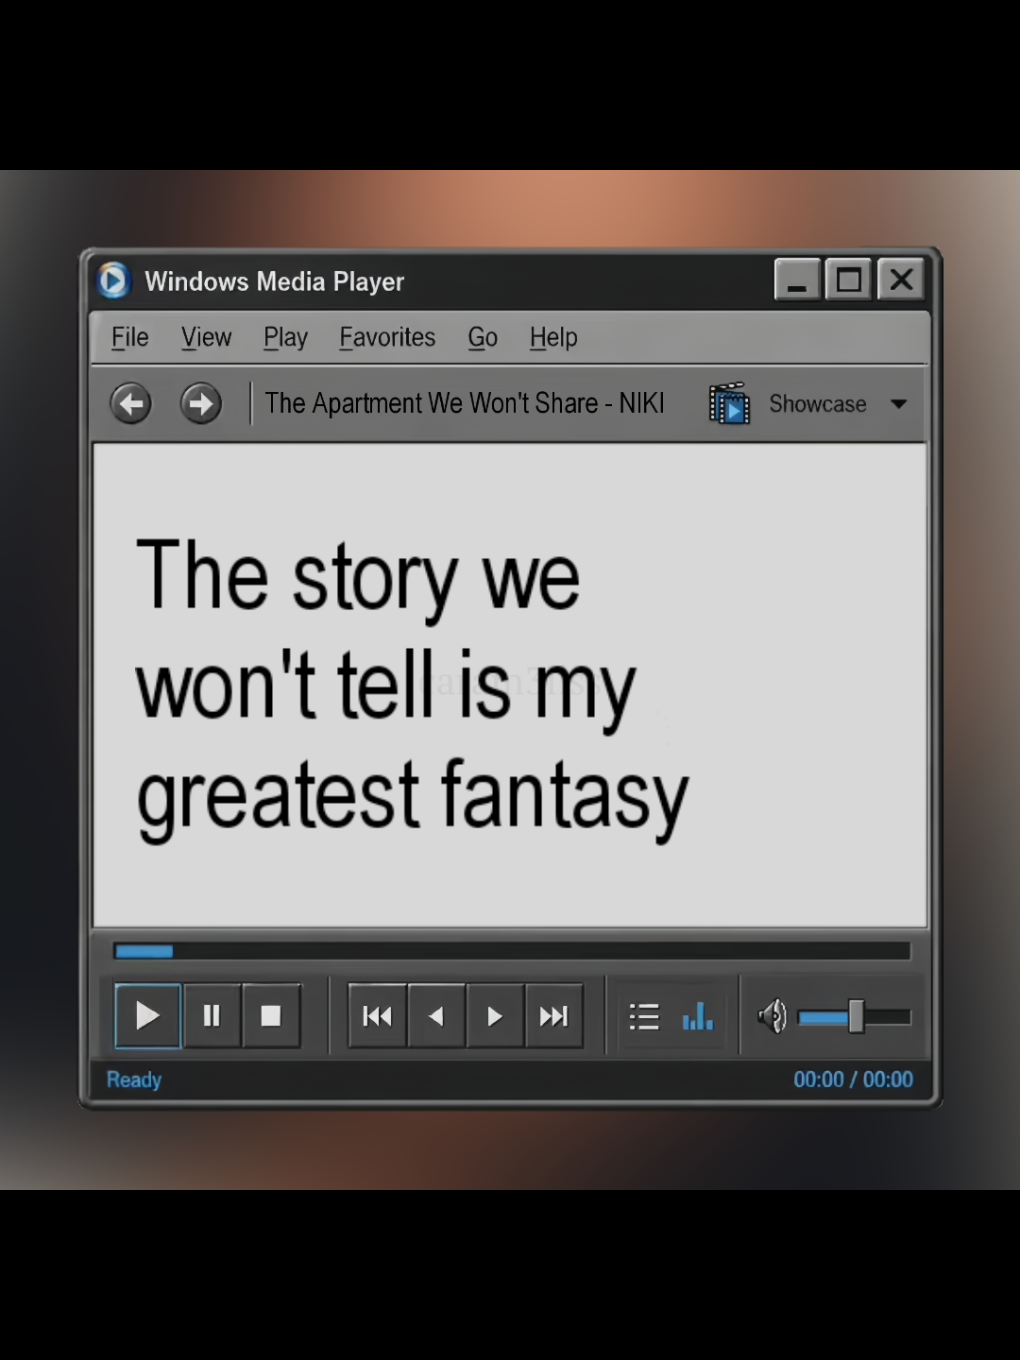
Task: Click the fast forward triangle button
Action: tap(494, 1016)
